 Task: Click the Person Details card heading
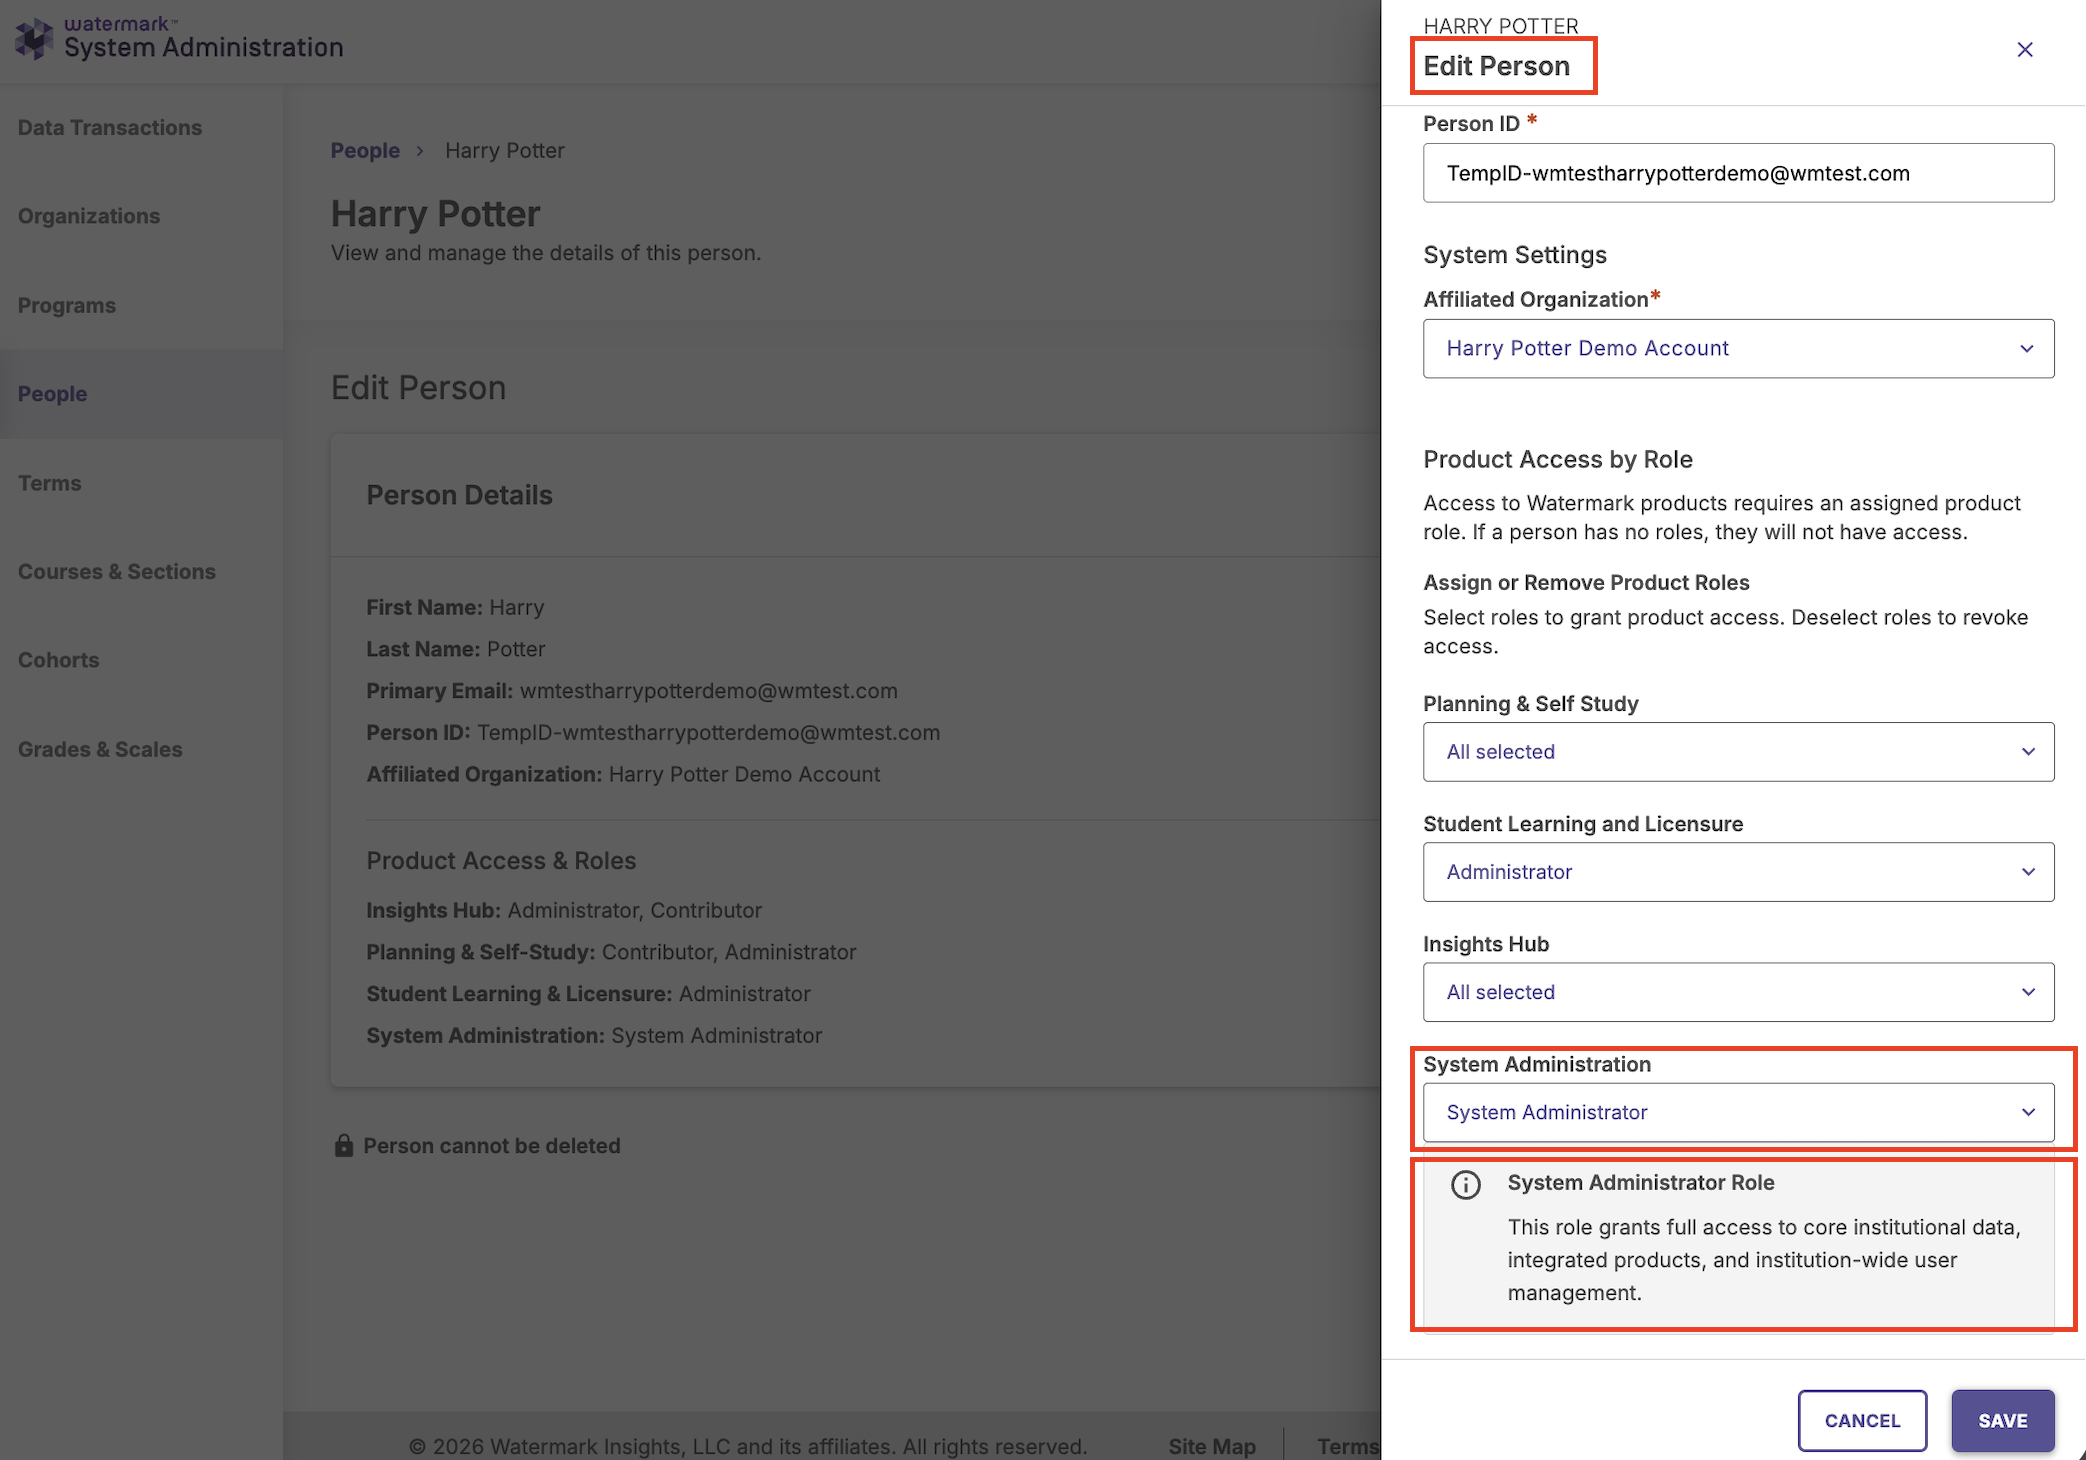(x=459, y=495)
